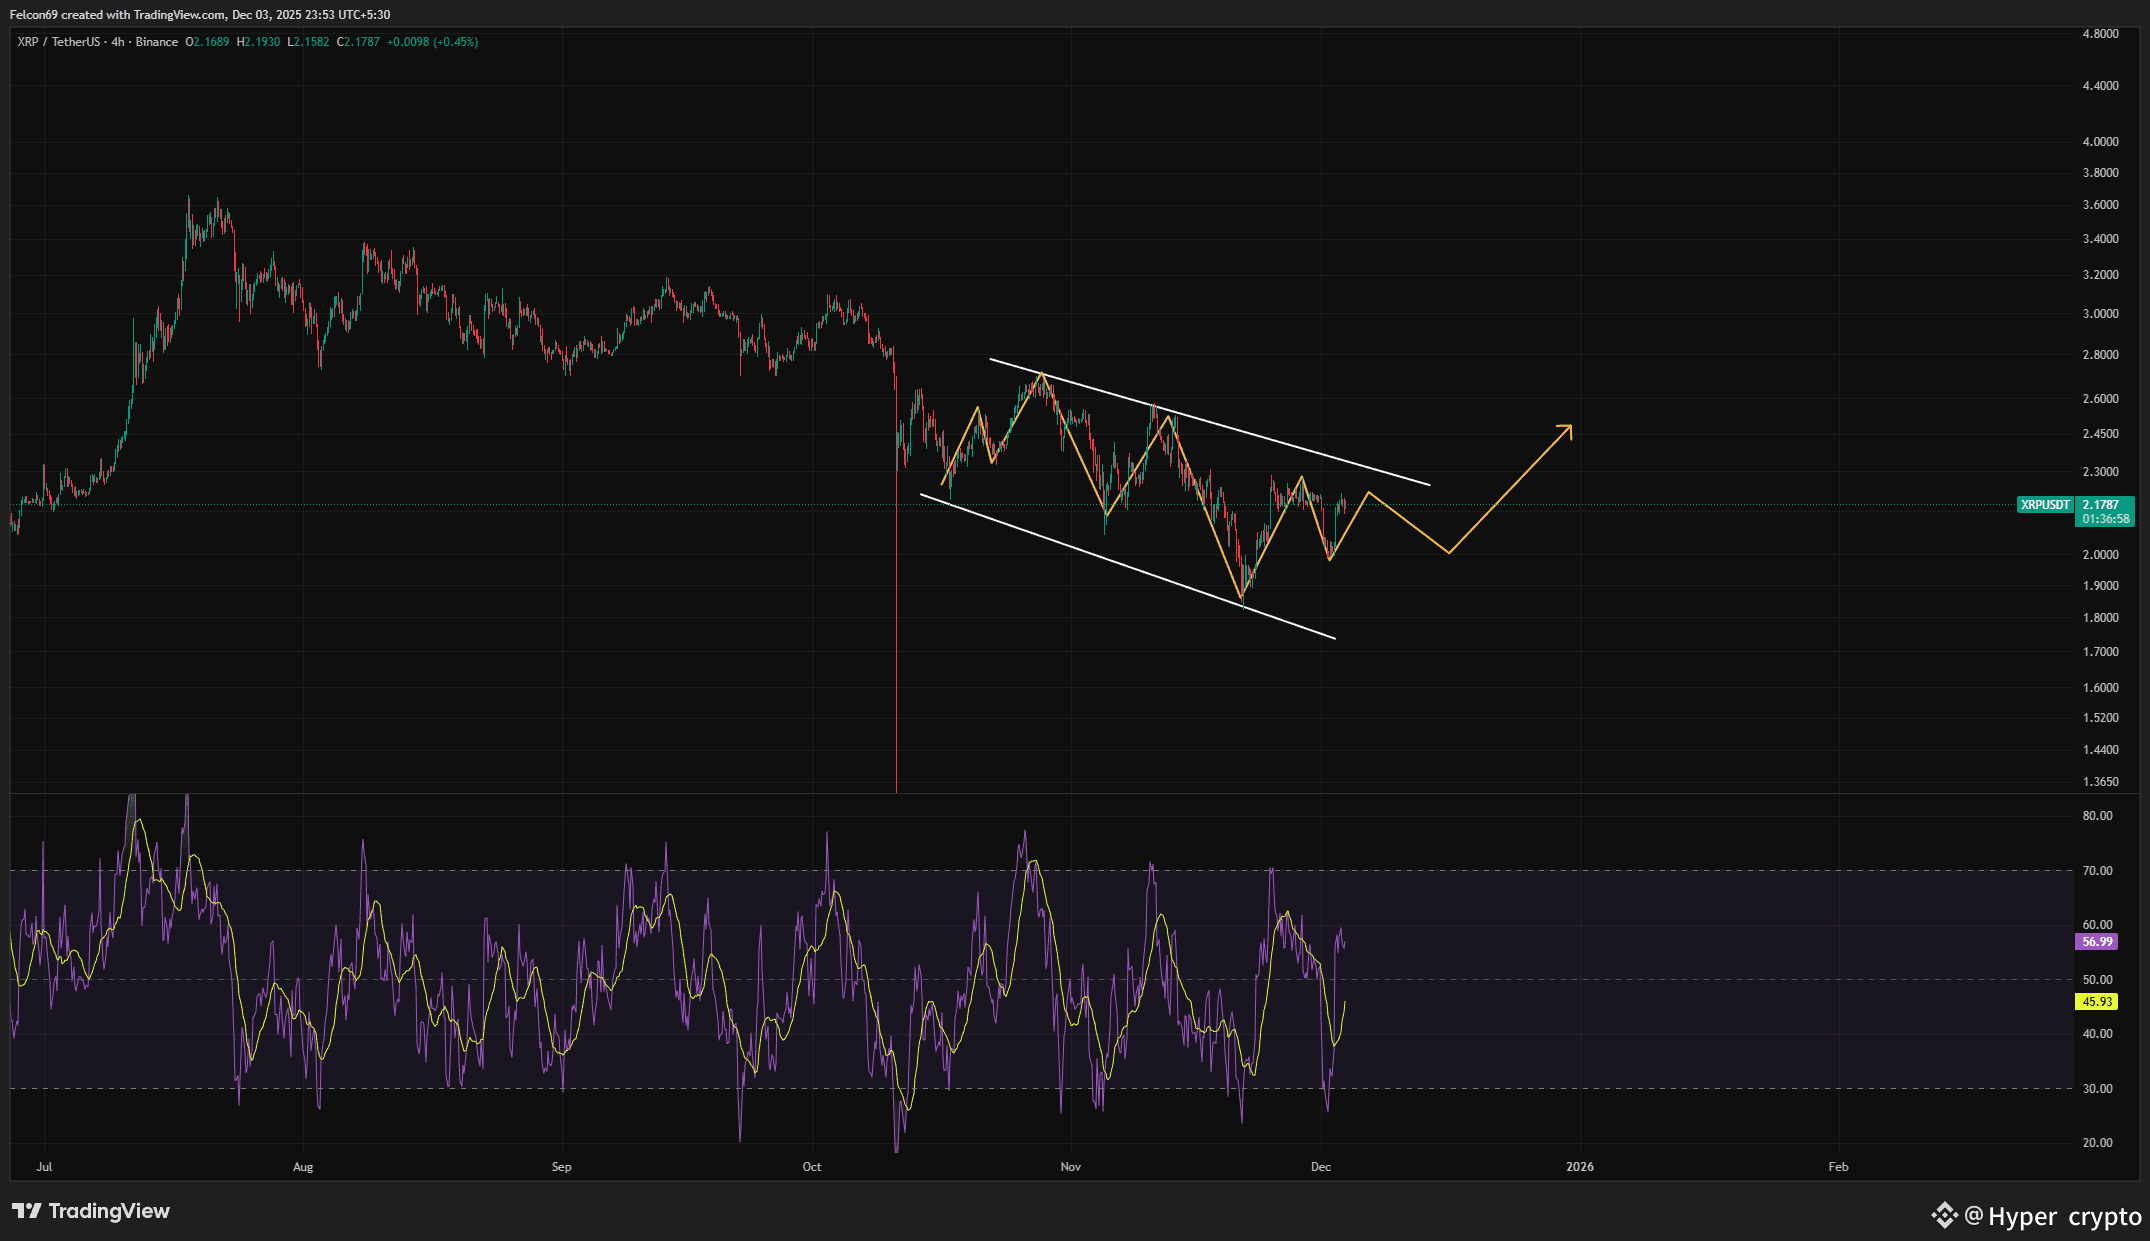Click the RSI 80.00 scale label
2150x1241 pixels.
pos(2097,816)
